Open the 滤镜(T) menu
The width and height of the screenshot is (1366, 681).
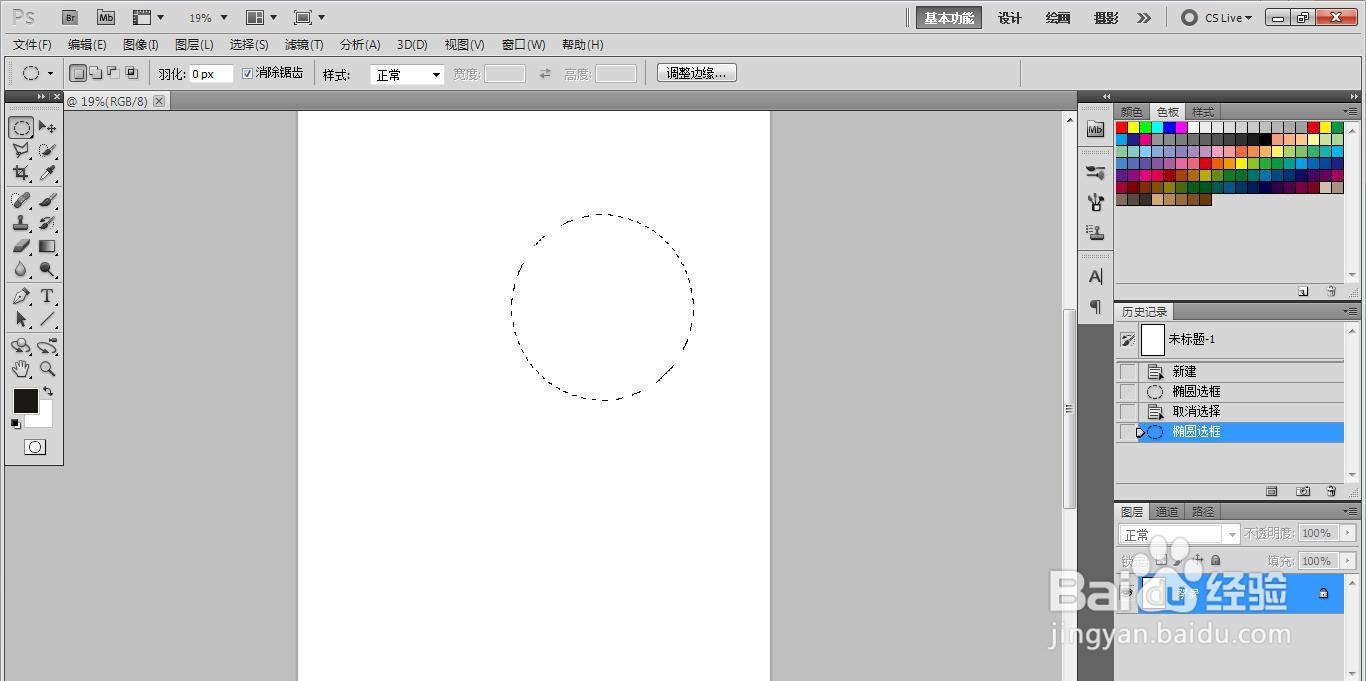pyautogui.click(x=304, y=45)
